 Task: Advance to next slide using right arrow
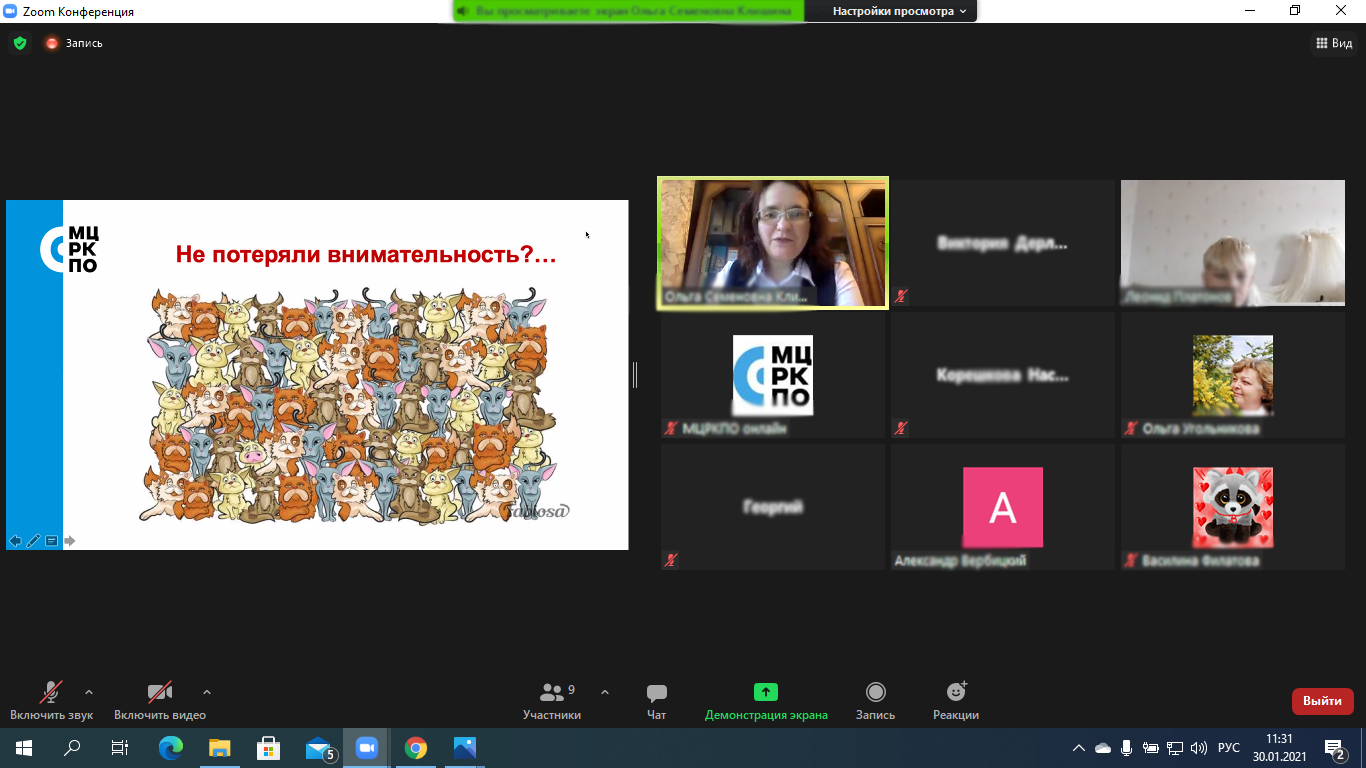pos(70,541)
